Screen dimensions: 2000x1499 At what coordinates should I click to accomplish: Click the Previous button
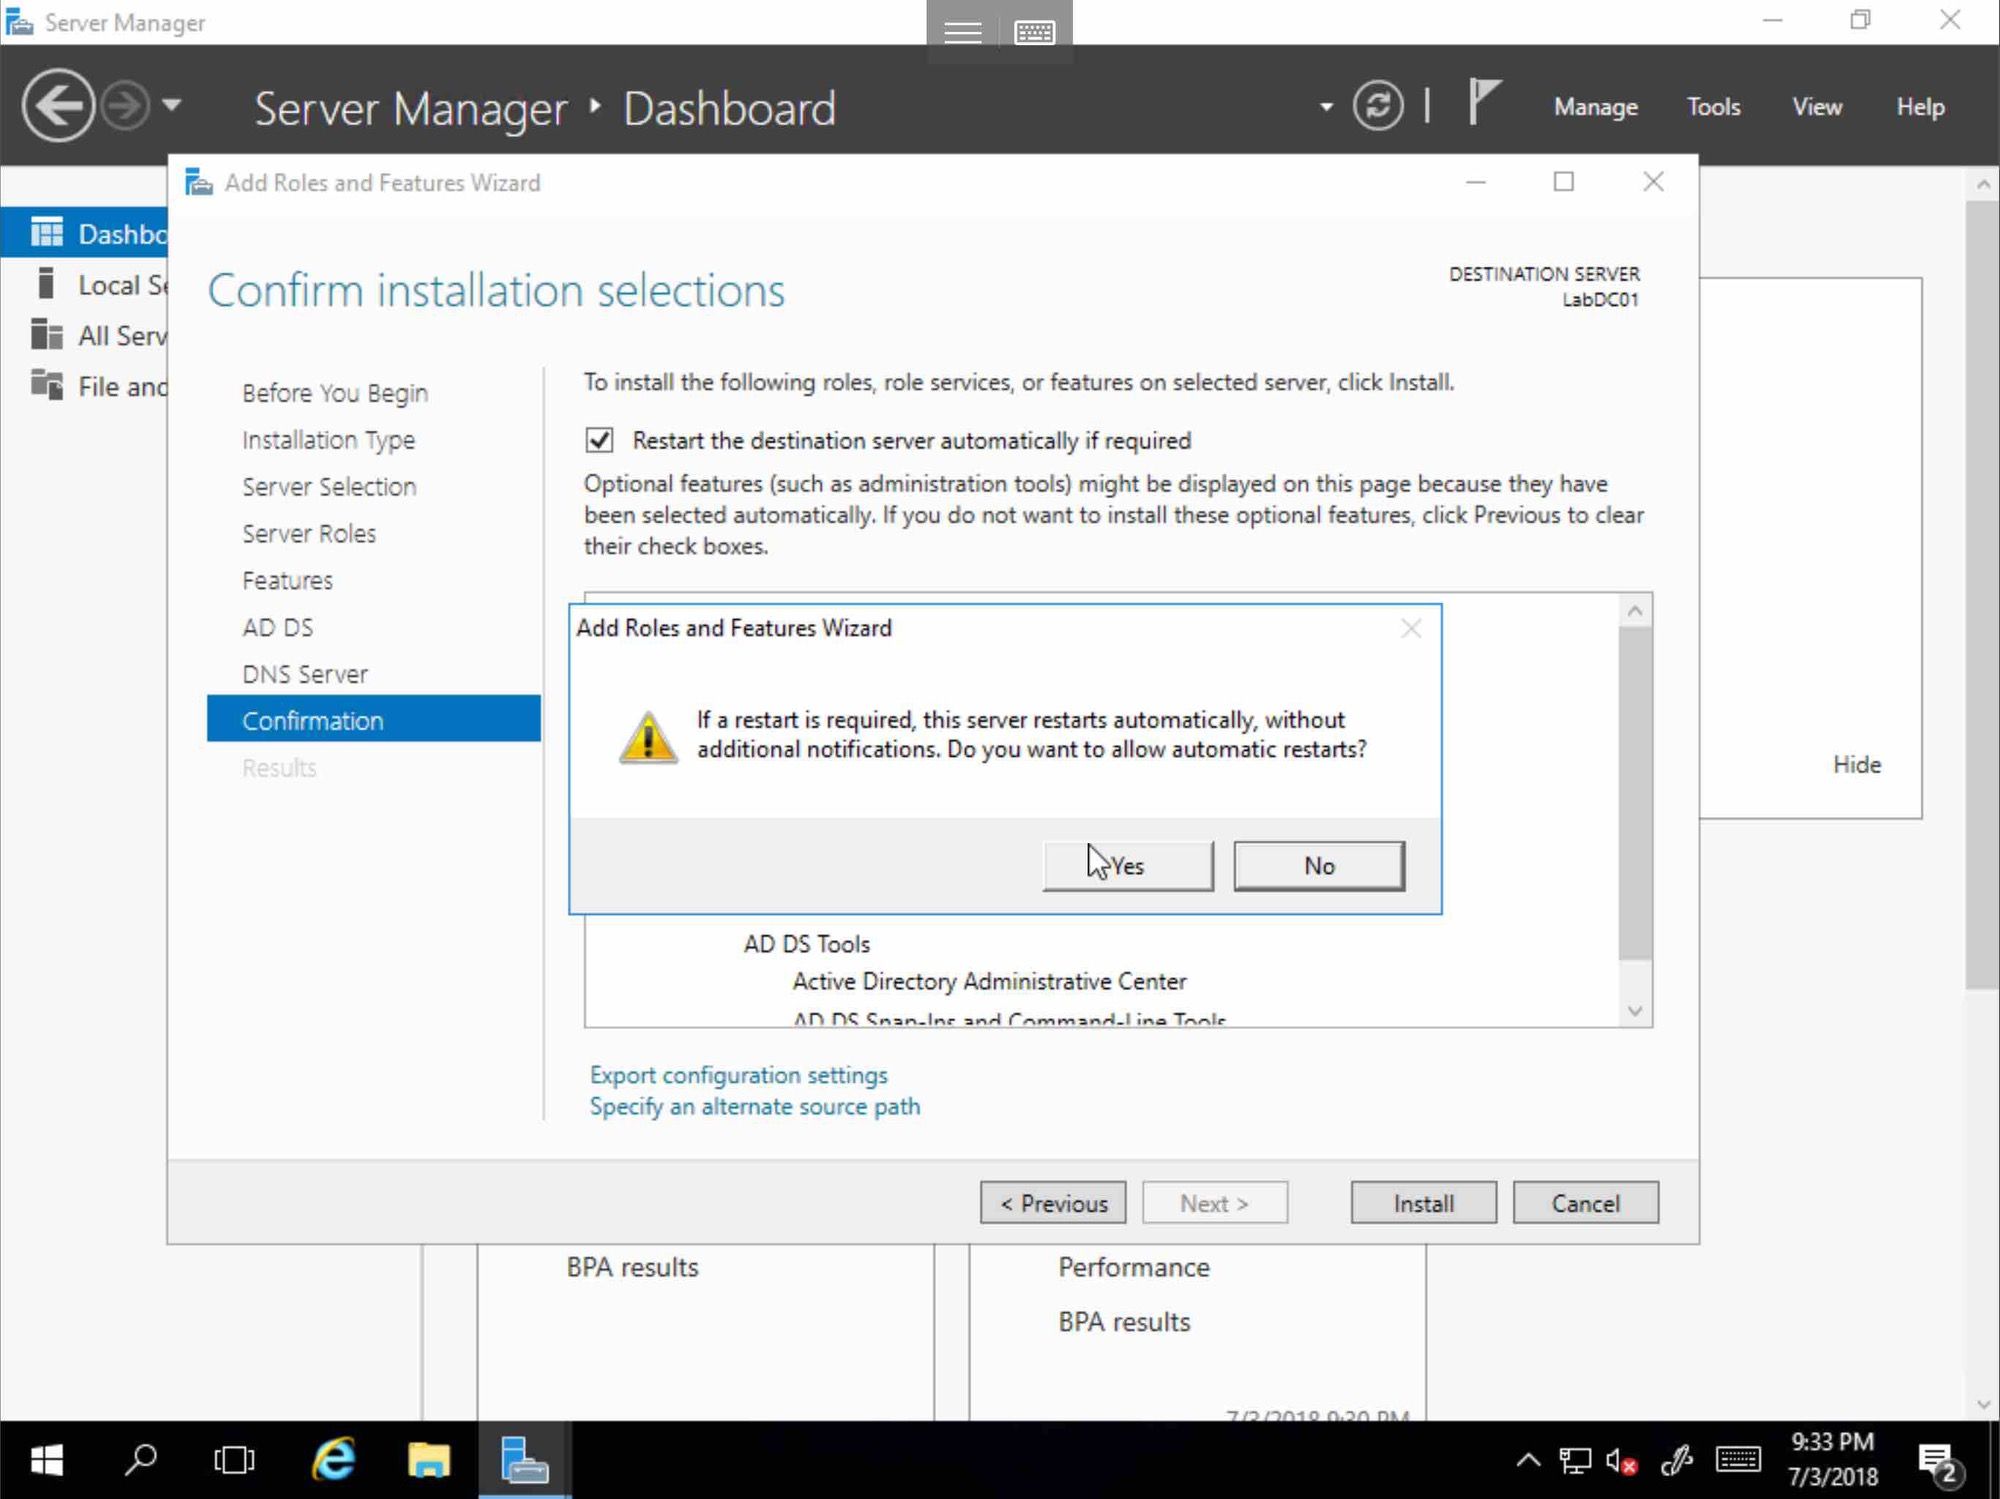(x=1053, y=1203)
